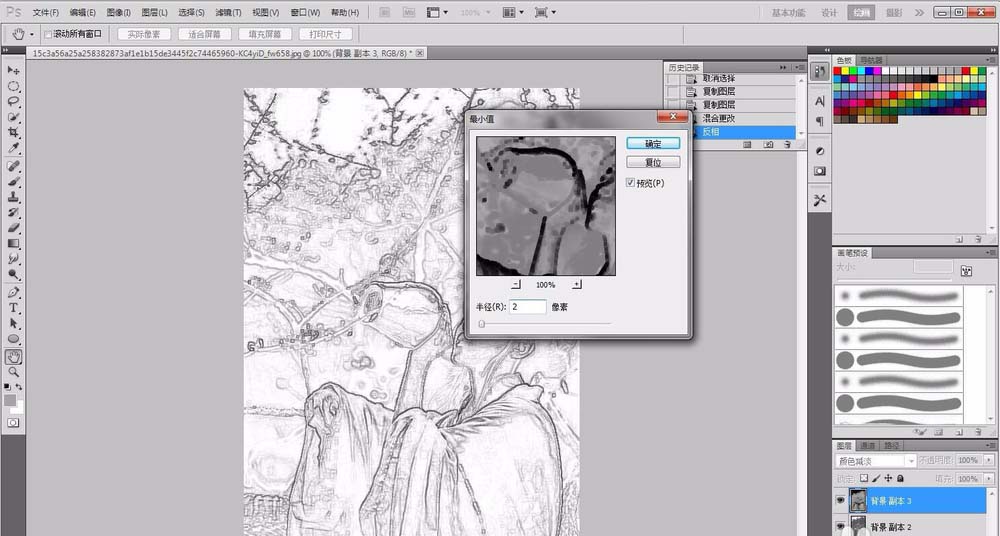Select the Gradient tool
The width and height of the screenshot is (1000, 536).
click(x=14, y=243)
